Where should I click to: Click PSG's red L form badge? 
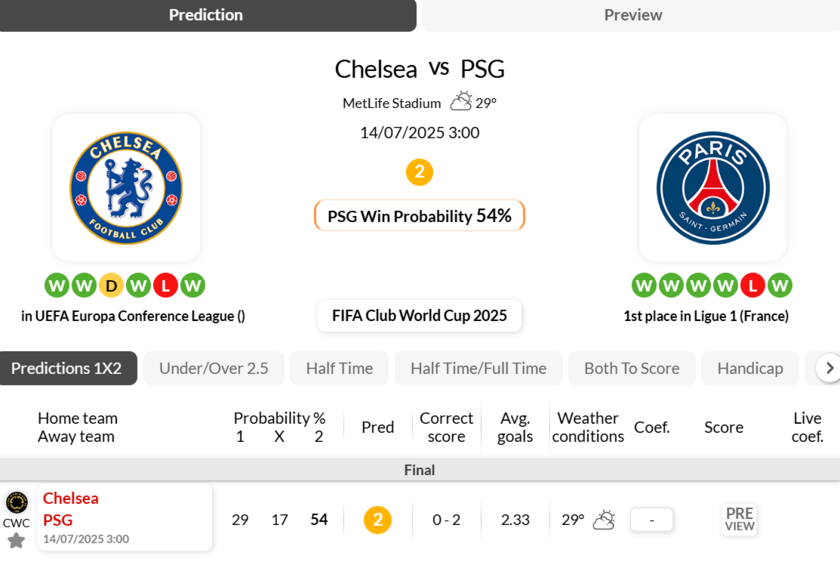tap(753, 286)
